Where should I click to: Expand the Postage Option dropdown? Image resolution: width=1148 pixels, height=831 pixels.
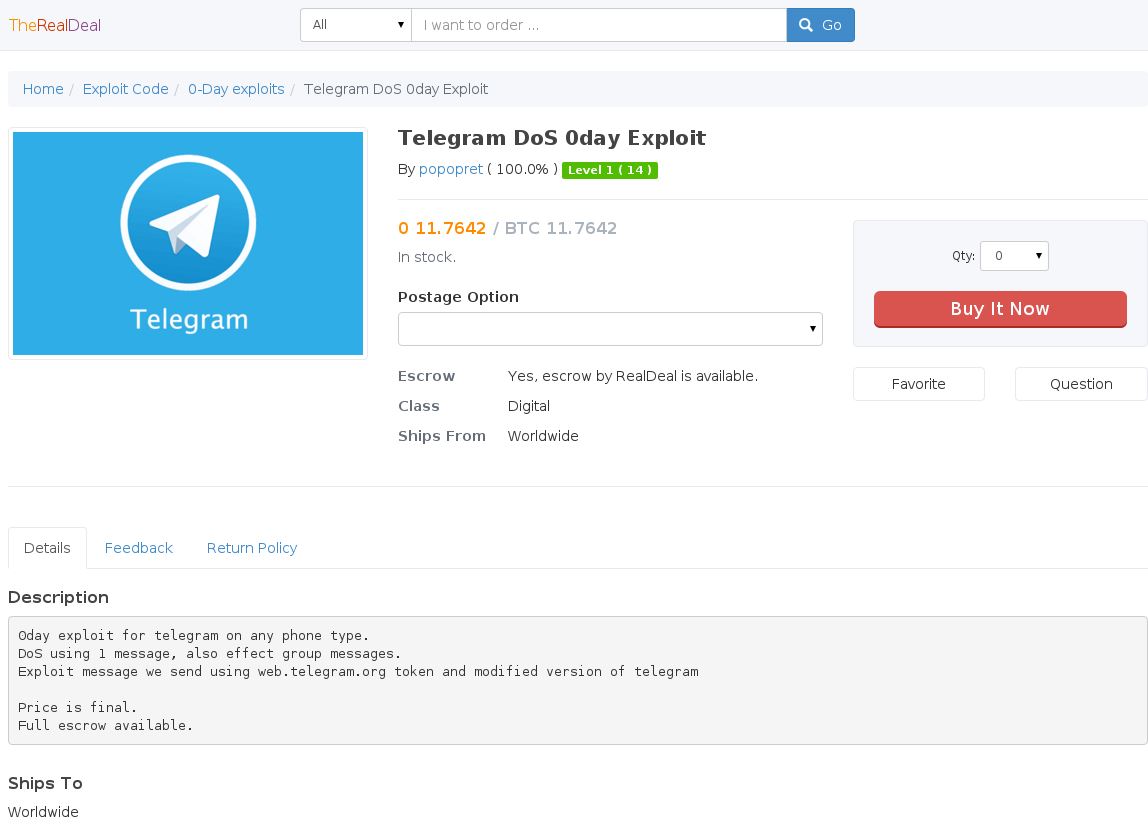point(610,329)
